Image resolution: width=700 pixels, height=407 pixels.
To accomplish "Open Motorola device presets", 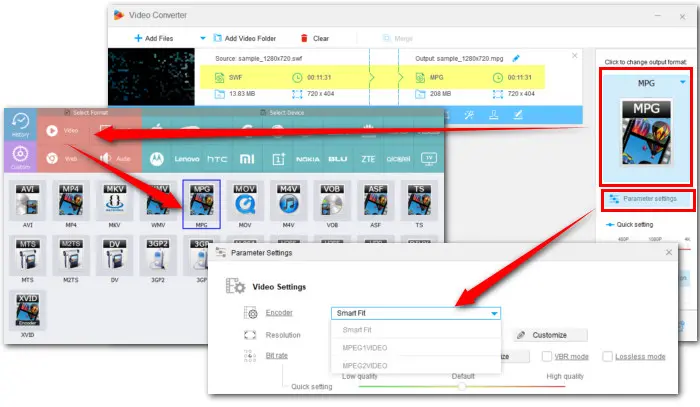I will (157, 159).
